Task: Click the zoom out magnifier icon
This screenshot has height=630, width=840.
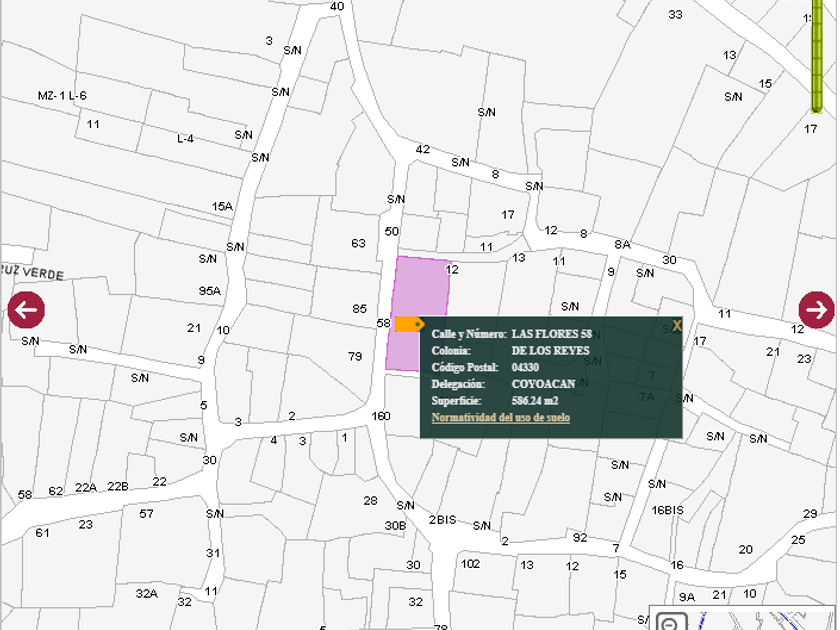Action: click(x=669, y=624)
